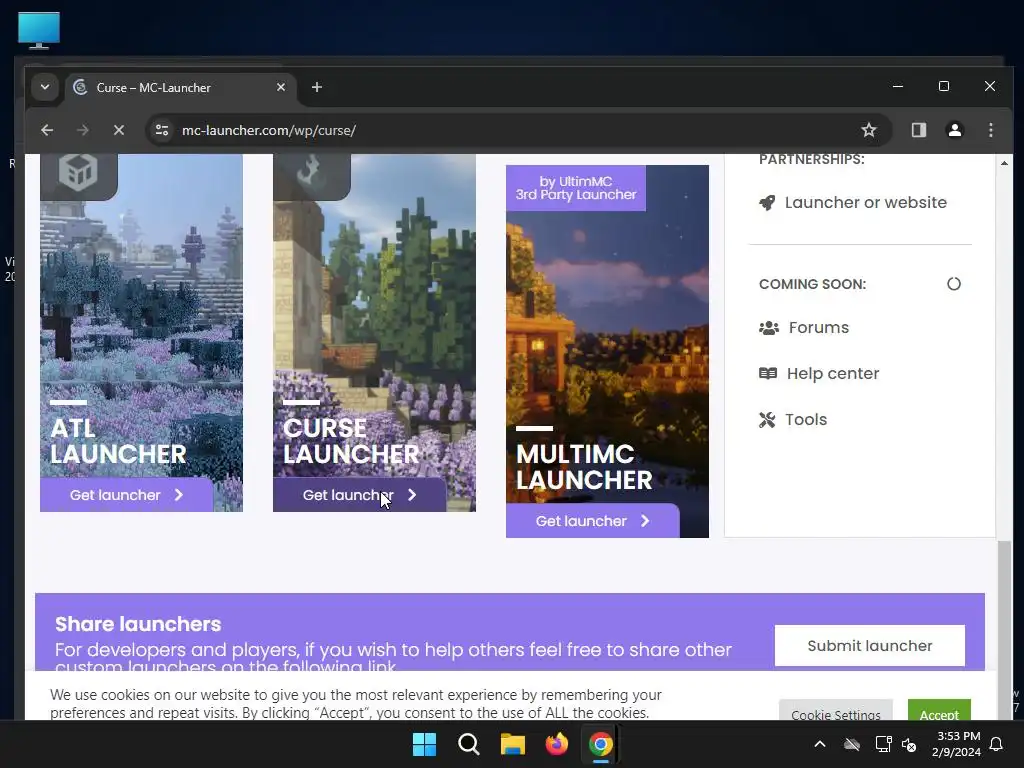Select the This PC desktop icon
1024x768 pixels.
(39, 30)
